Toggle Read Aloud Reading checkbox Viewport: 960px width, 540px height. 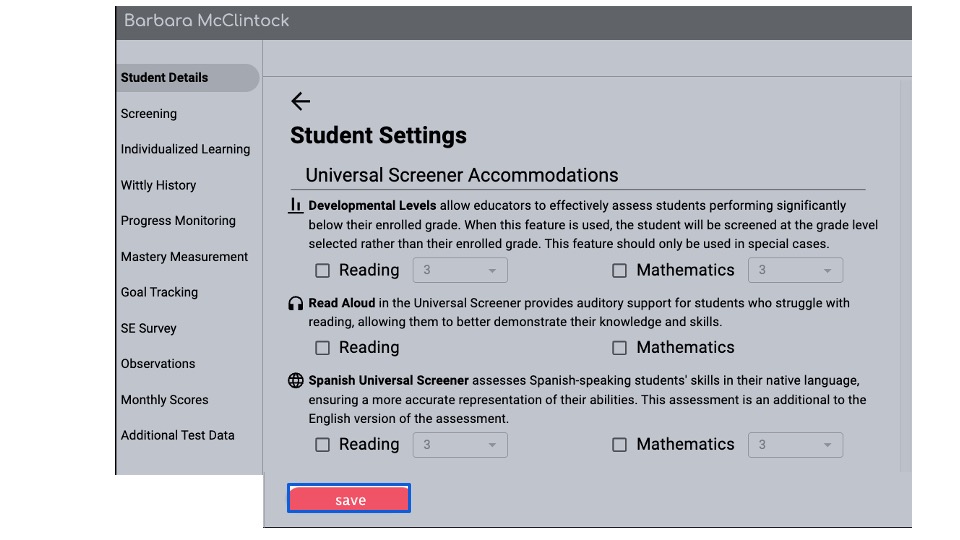pos(322,348)
